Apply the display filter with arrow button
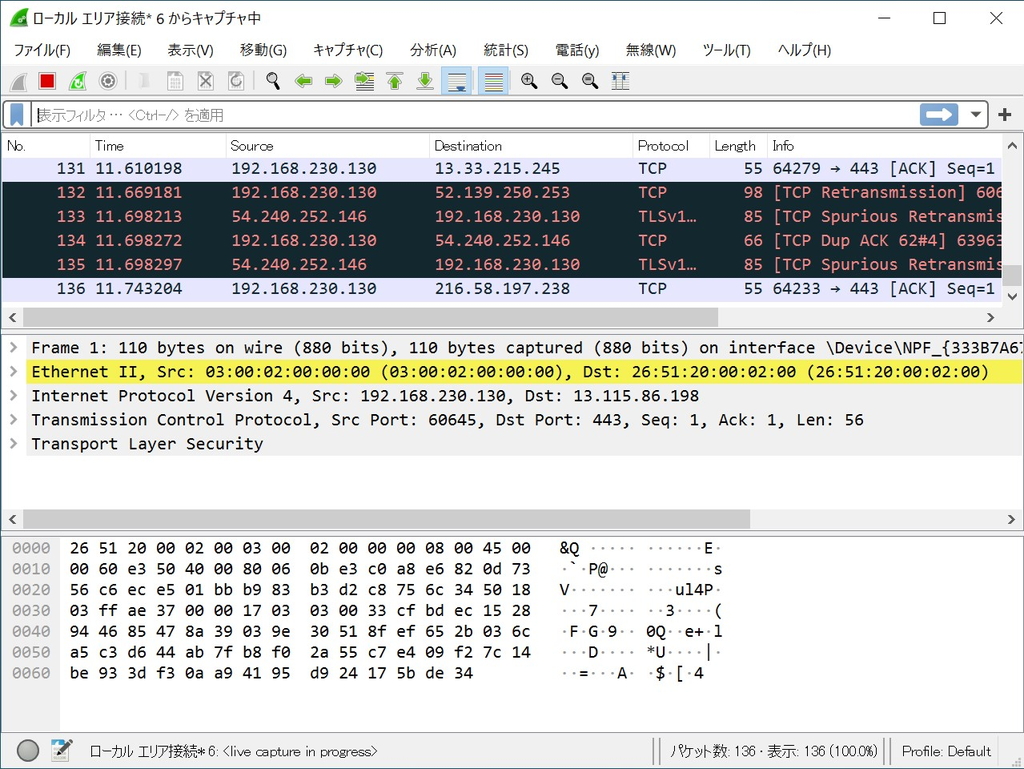The image size is (1024, 769). (938, 113)
